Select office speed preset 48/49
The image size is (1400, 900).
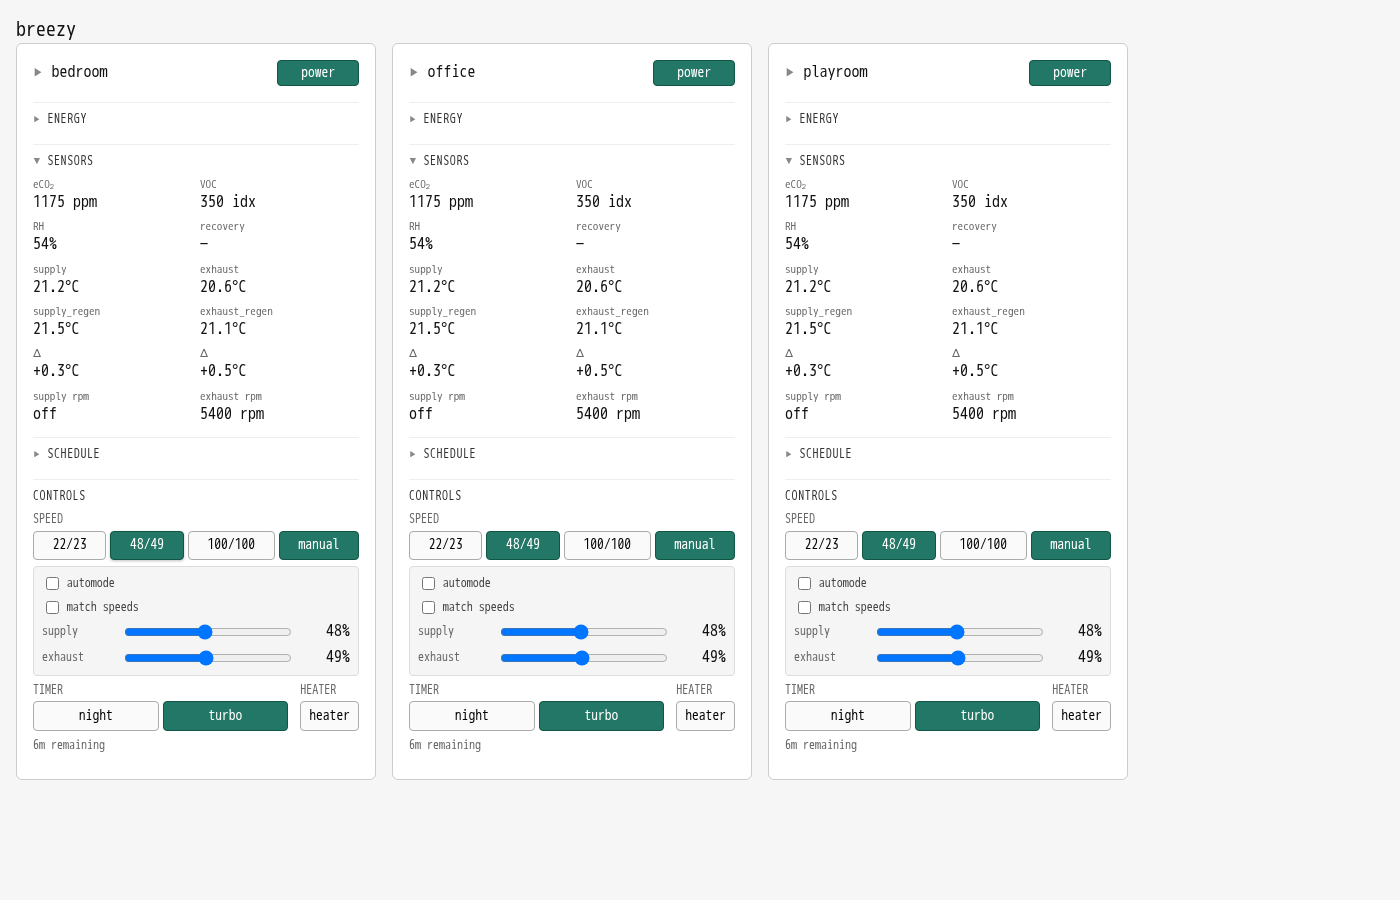523,545
